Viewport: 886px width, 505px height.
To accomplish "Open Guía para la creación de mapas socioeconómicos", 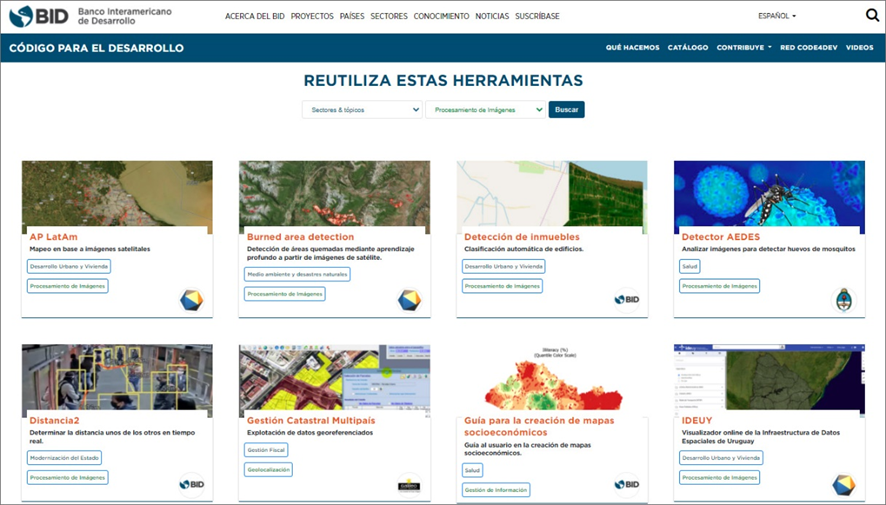I will click(539, 426).
